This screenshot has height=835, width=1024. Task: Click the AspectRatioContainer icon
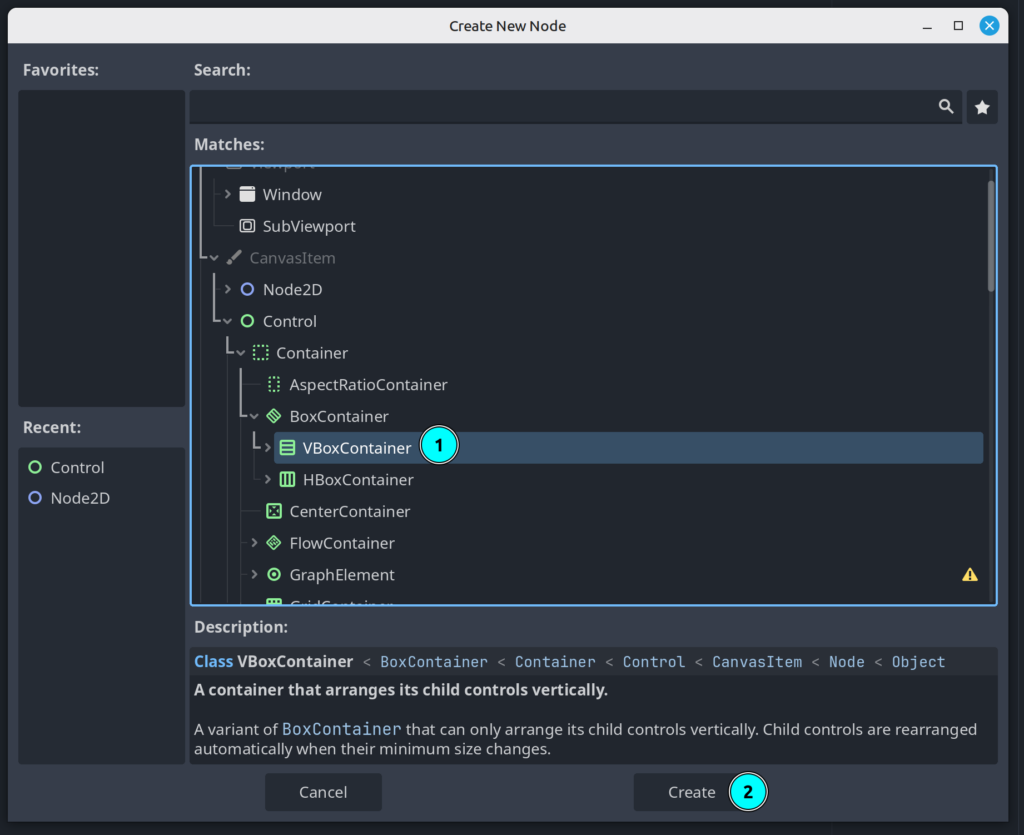[274, 384]
